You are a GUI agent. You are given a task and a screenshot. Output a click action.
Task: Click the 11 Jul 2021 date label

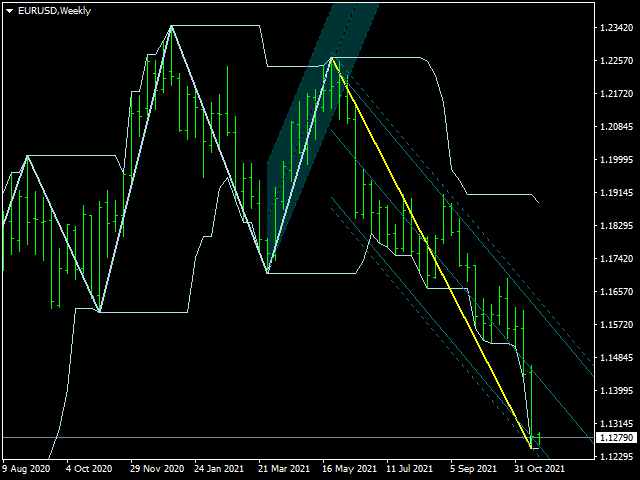click(409, 469)
